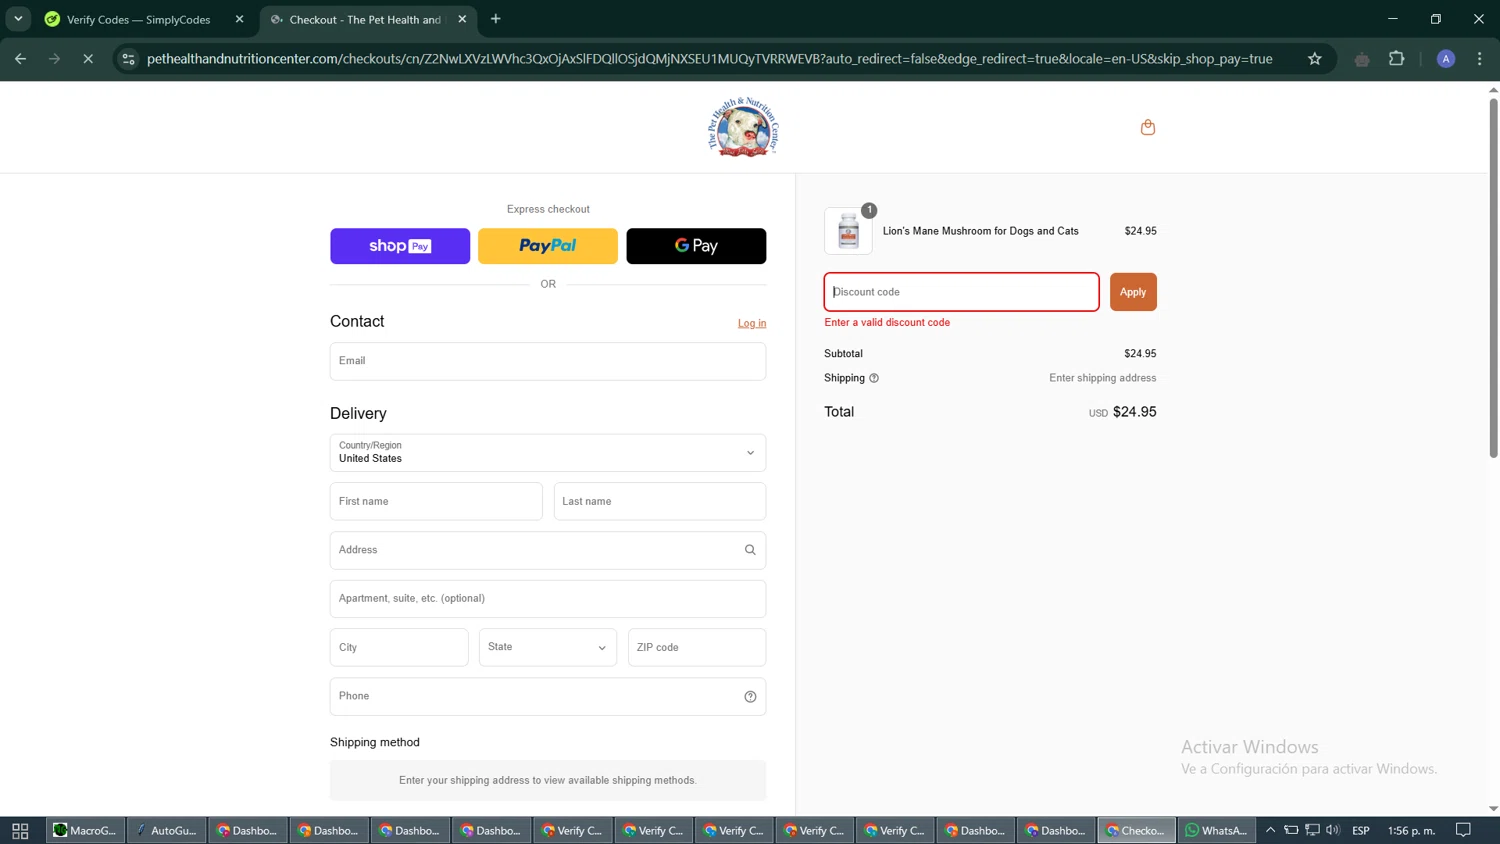Click the Lion's Mane Mushroom product name
The image size is (1500, 844).
tap(981, 231)
